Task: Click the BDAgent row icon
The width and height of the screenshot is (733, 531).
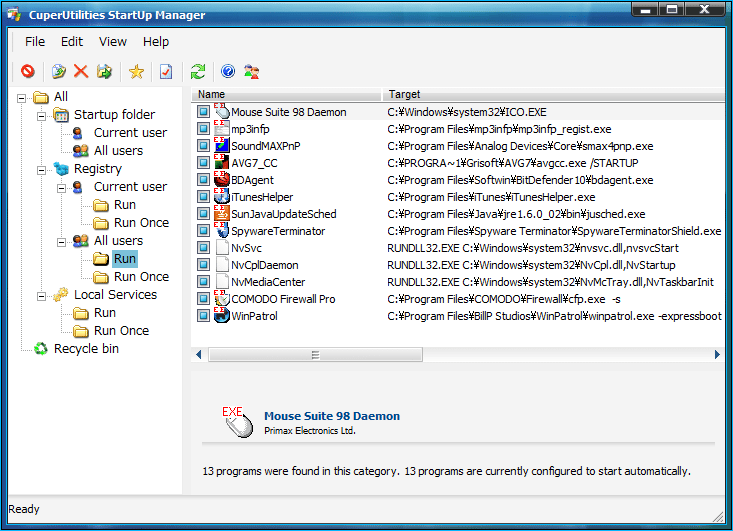Action: (x=222, y=179)
